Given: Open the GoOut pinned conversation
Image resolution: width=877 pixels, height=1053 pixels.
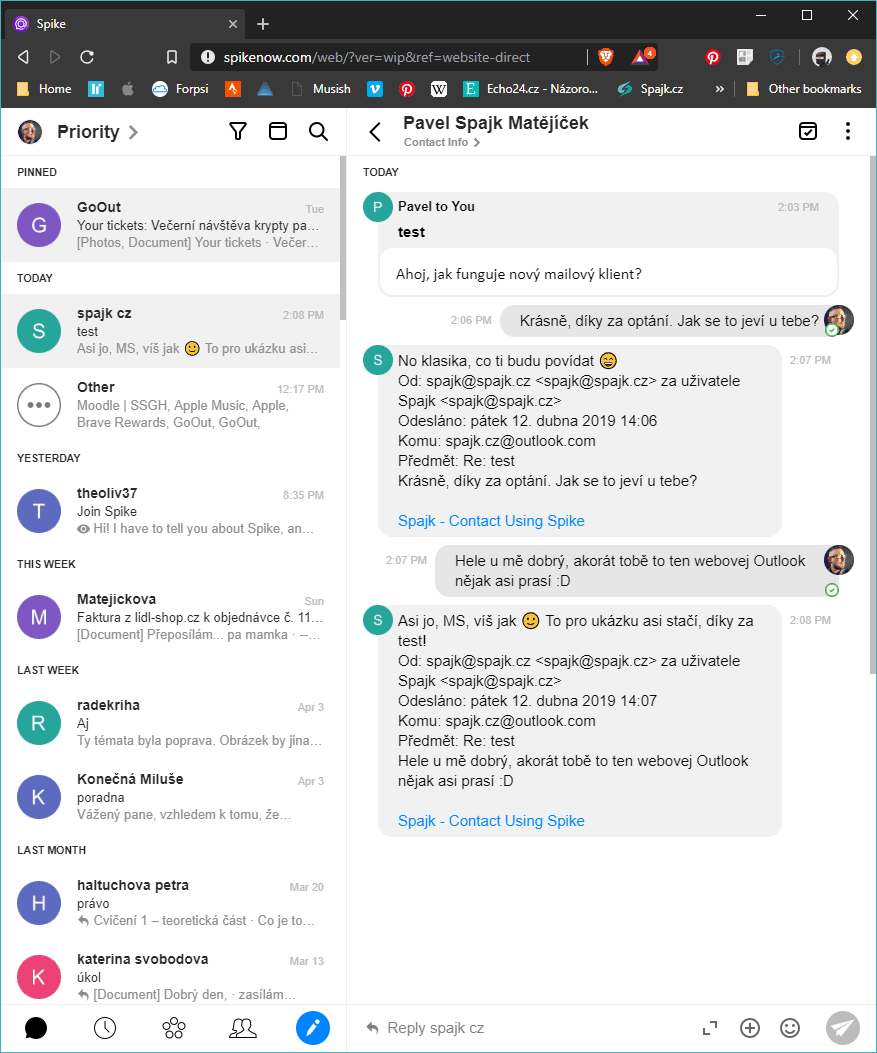Looking at the screenshot, I should coord(171,225).
